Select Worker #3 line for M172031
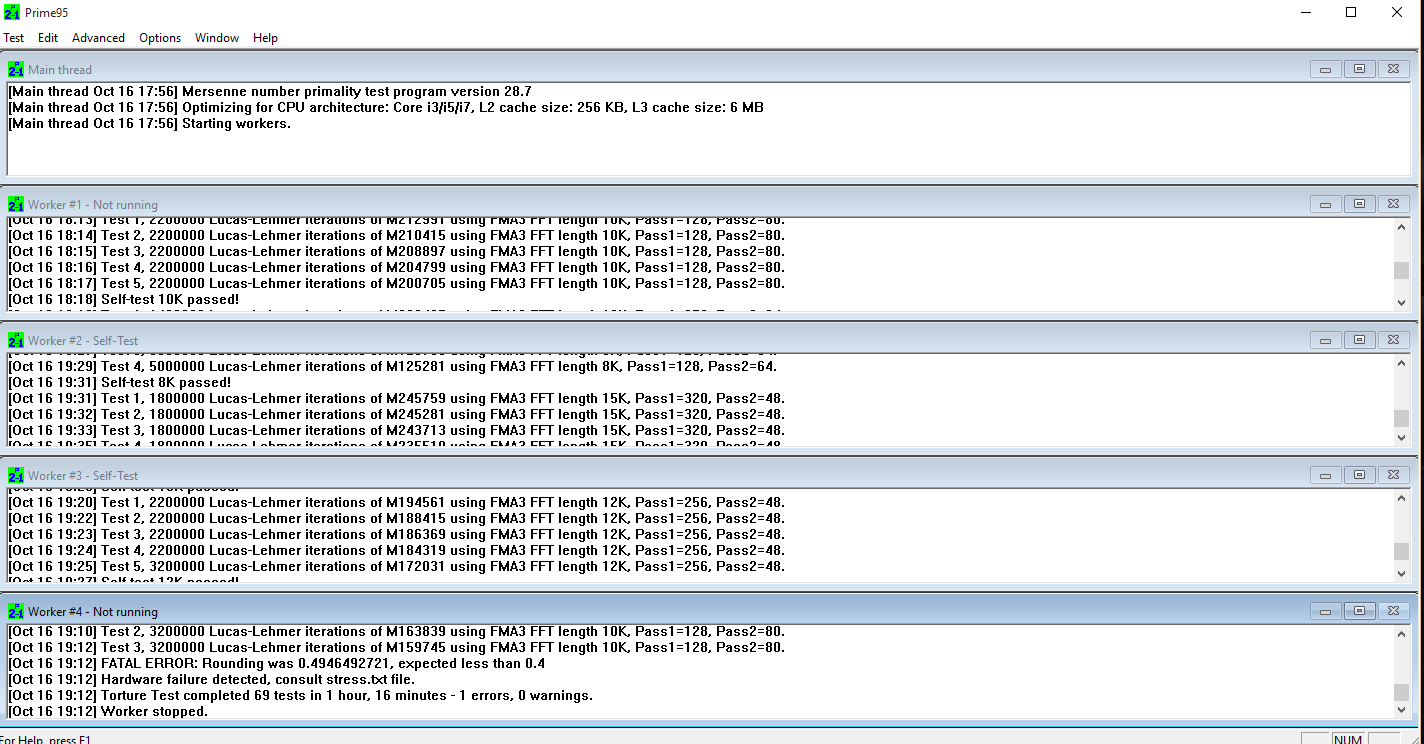This screenshot has height=744, width=1424. pyautogui.click(x=397, y=566)
